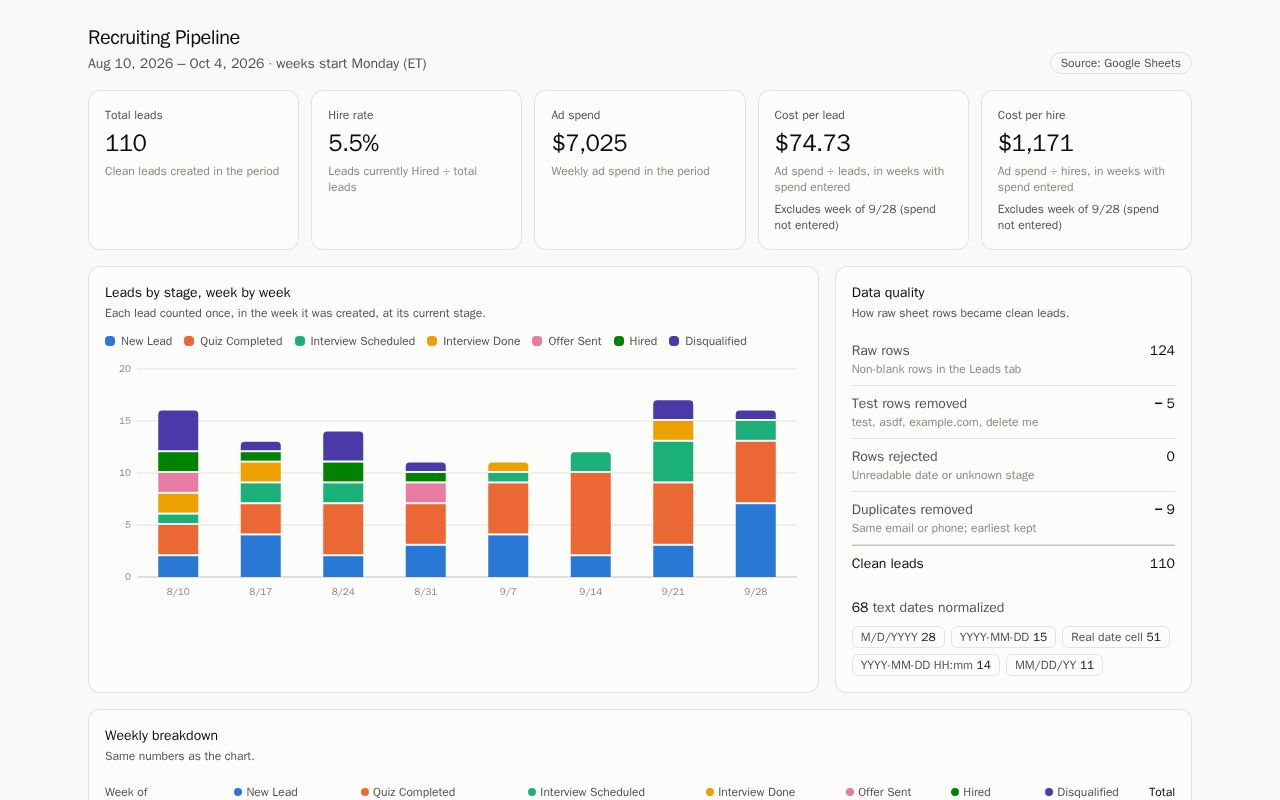The height and width of the screenshot is (800, 1280).
Task: Click the 8/17 week bar
Action: coord(261,509)
